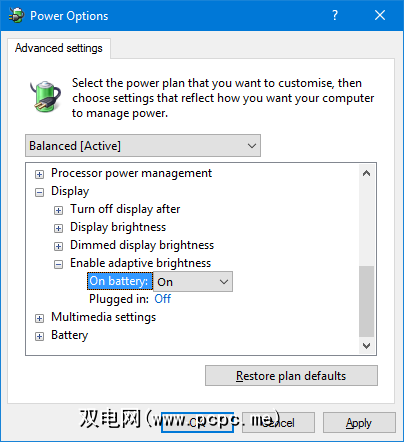Click the scrollbar down arrow

367,346
